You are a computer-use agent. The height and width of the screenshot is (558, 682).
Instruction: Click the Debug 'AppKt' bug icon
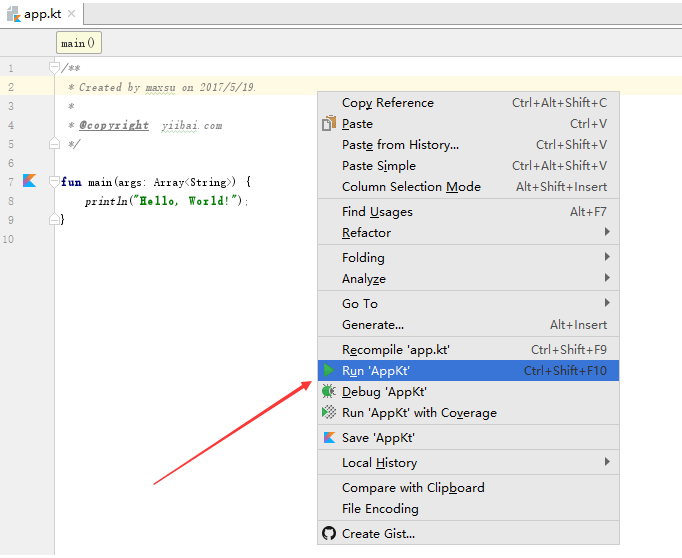[x=329, y=392]
